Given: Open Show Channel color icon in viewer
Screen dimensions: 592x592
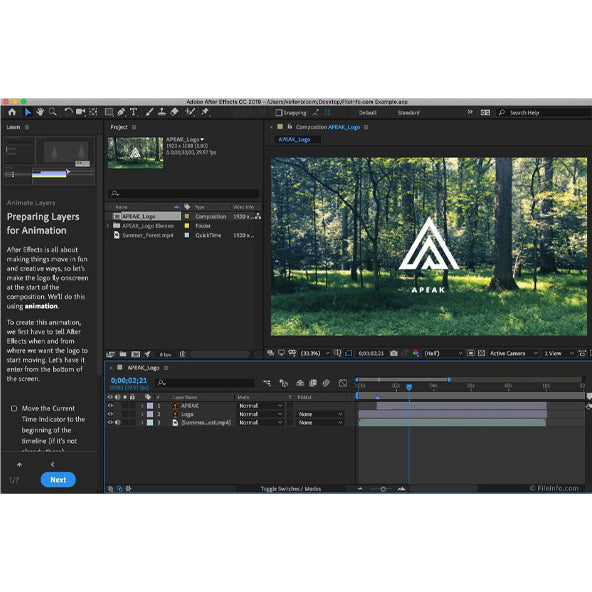Looking at the screenshot, I should coord(416,353).
